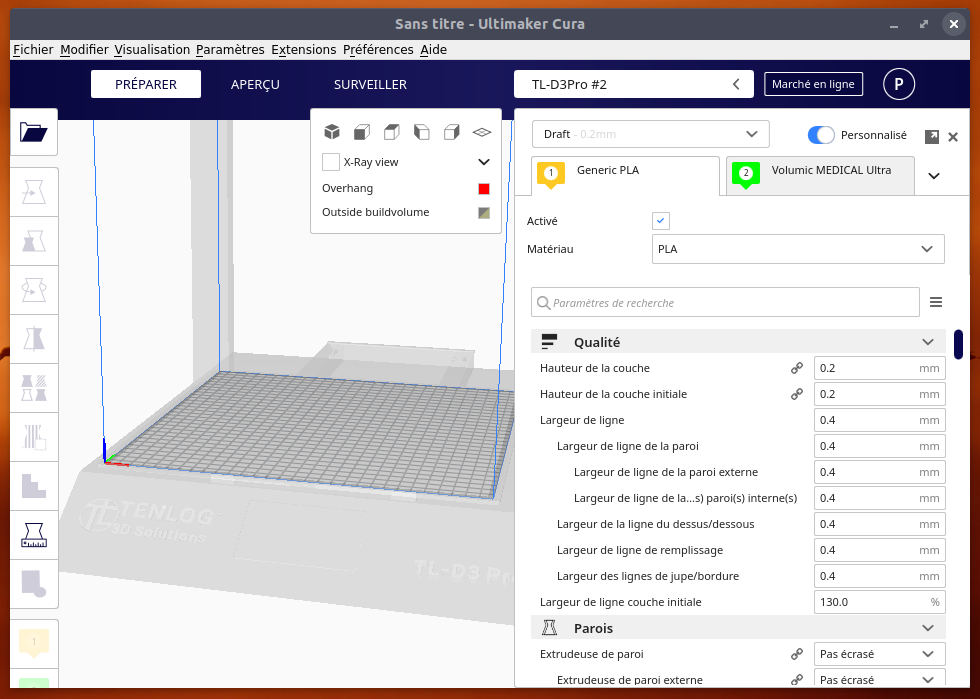Open Extrudeuse de paroi externe dropdown
The width and height of the screenshot is (980, 699).
pos(879,679)
